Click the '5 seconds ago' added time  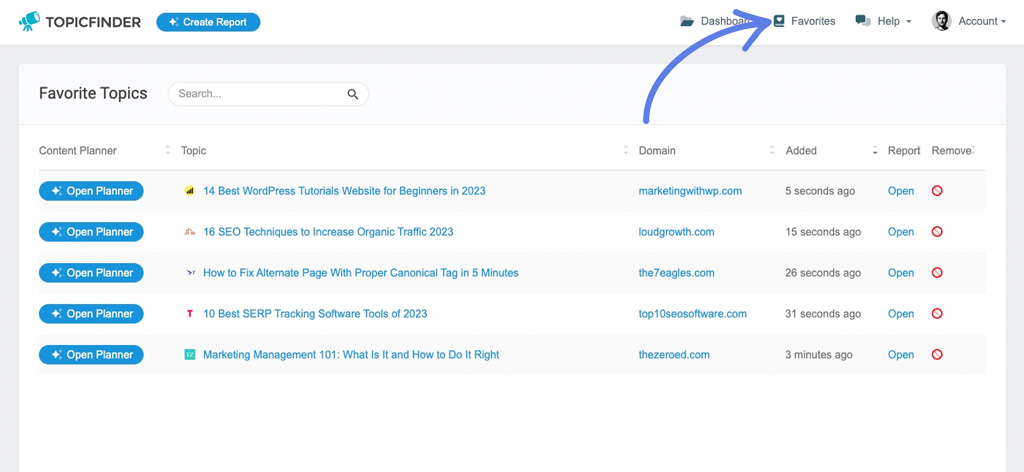click(820, 191)
